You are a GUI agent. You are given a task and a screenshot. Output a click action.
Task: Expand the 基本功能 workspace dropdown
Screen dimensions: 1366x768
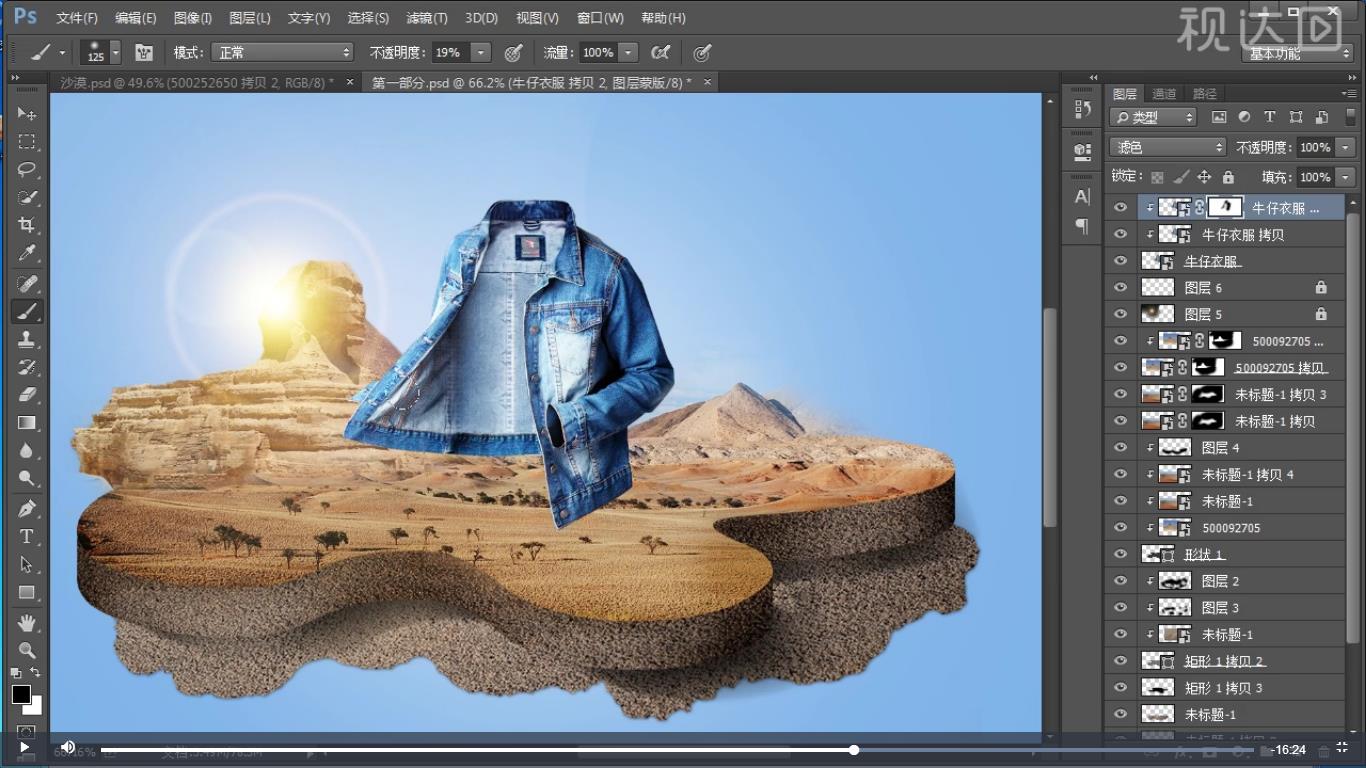(1299, 53)
